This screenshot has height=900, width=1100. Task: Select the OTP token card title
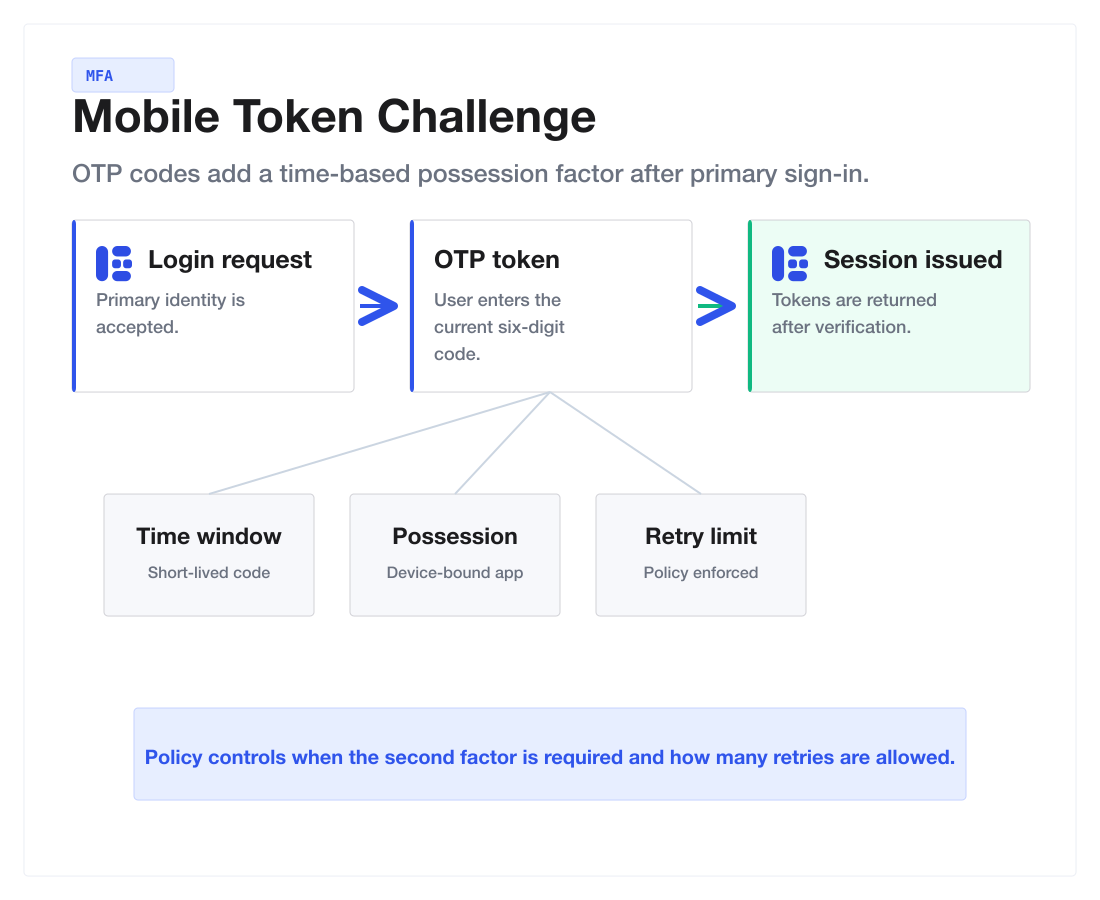click(497, 260)
